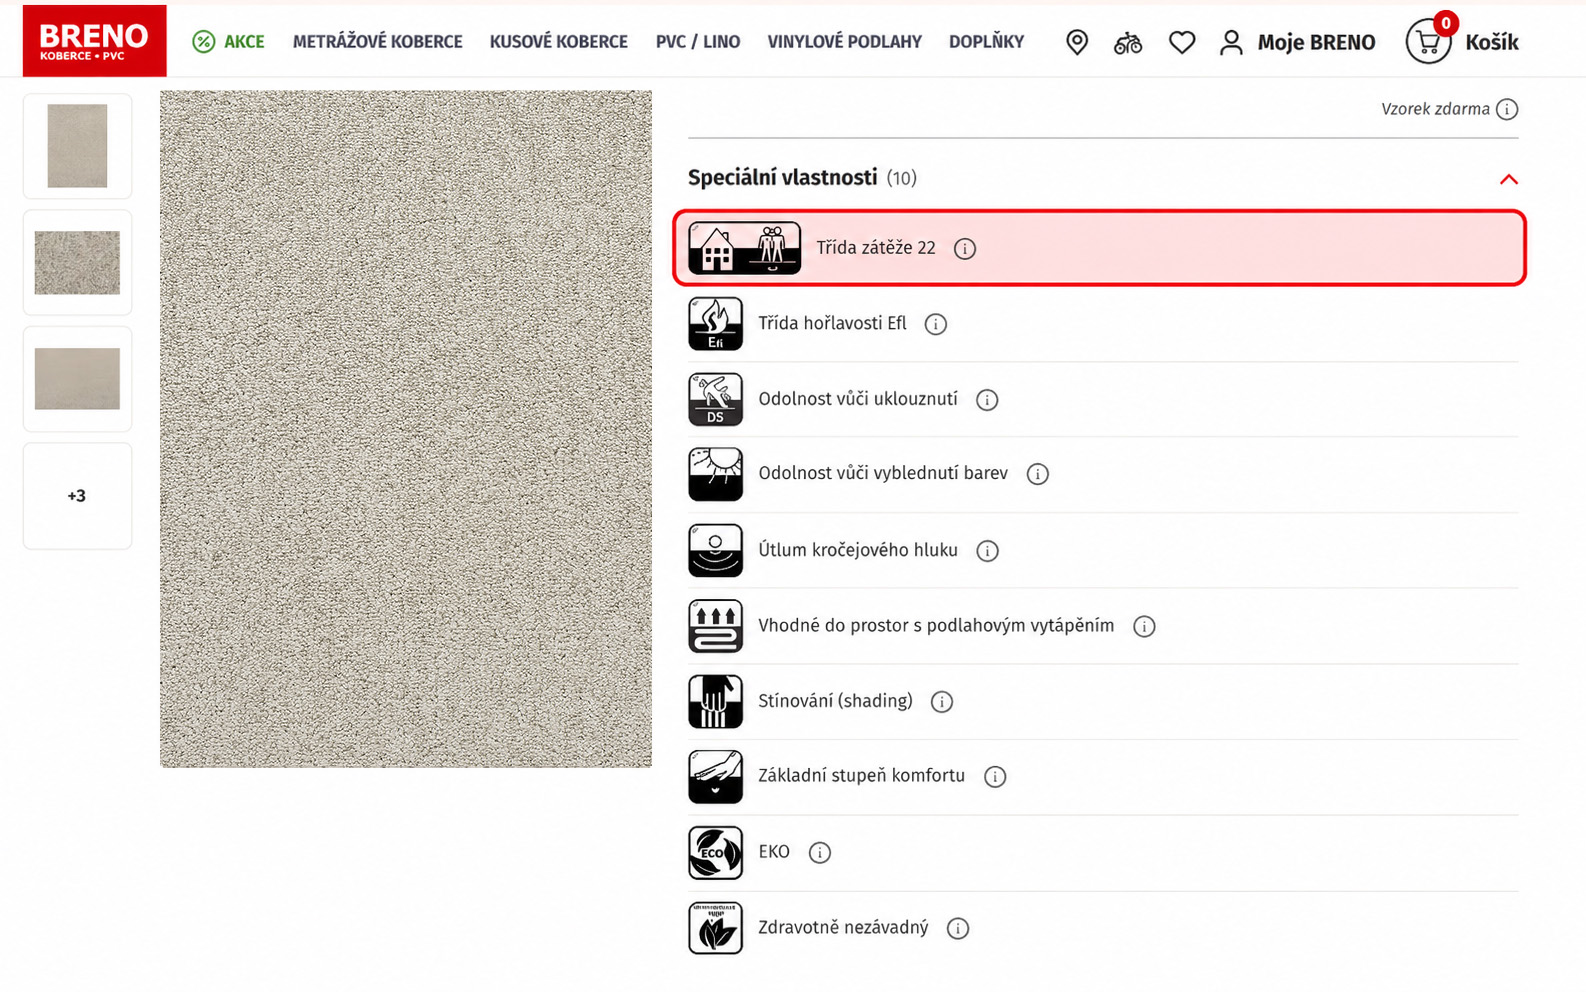The width and height of the screenshot is (1586, 992).
Task: Collapse the Speciální vlastnosti section
Action: coord(1509,179)
